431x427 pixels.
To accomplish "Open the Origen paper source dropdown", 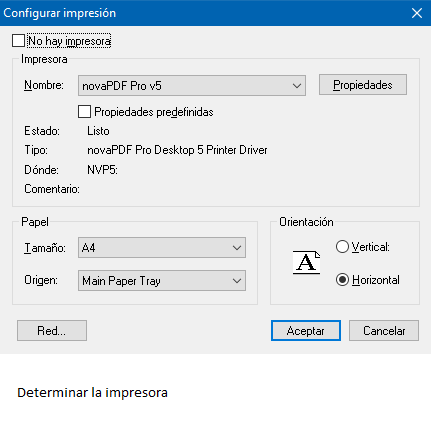I will 162,281.
